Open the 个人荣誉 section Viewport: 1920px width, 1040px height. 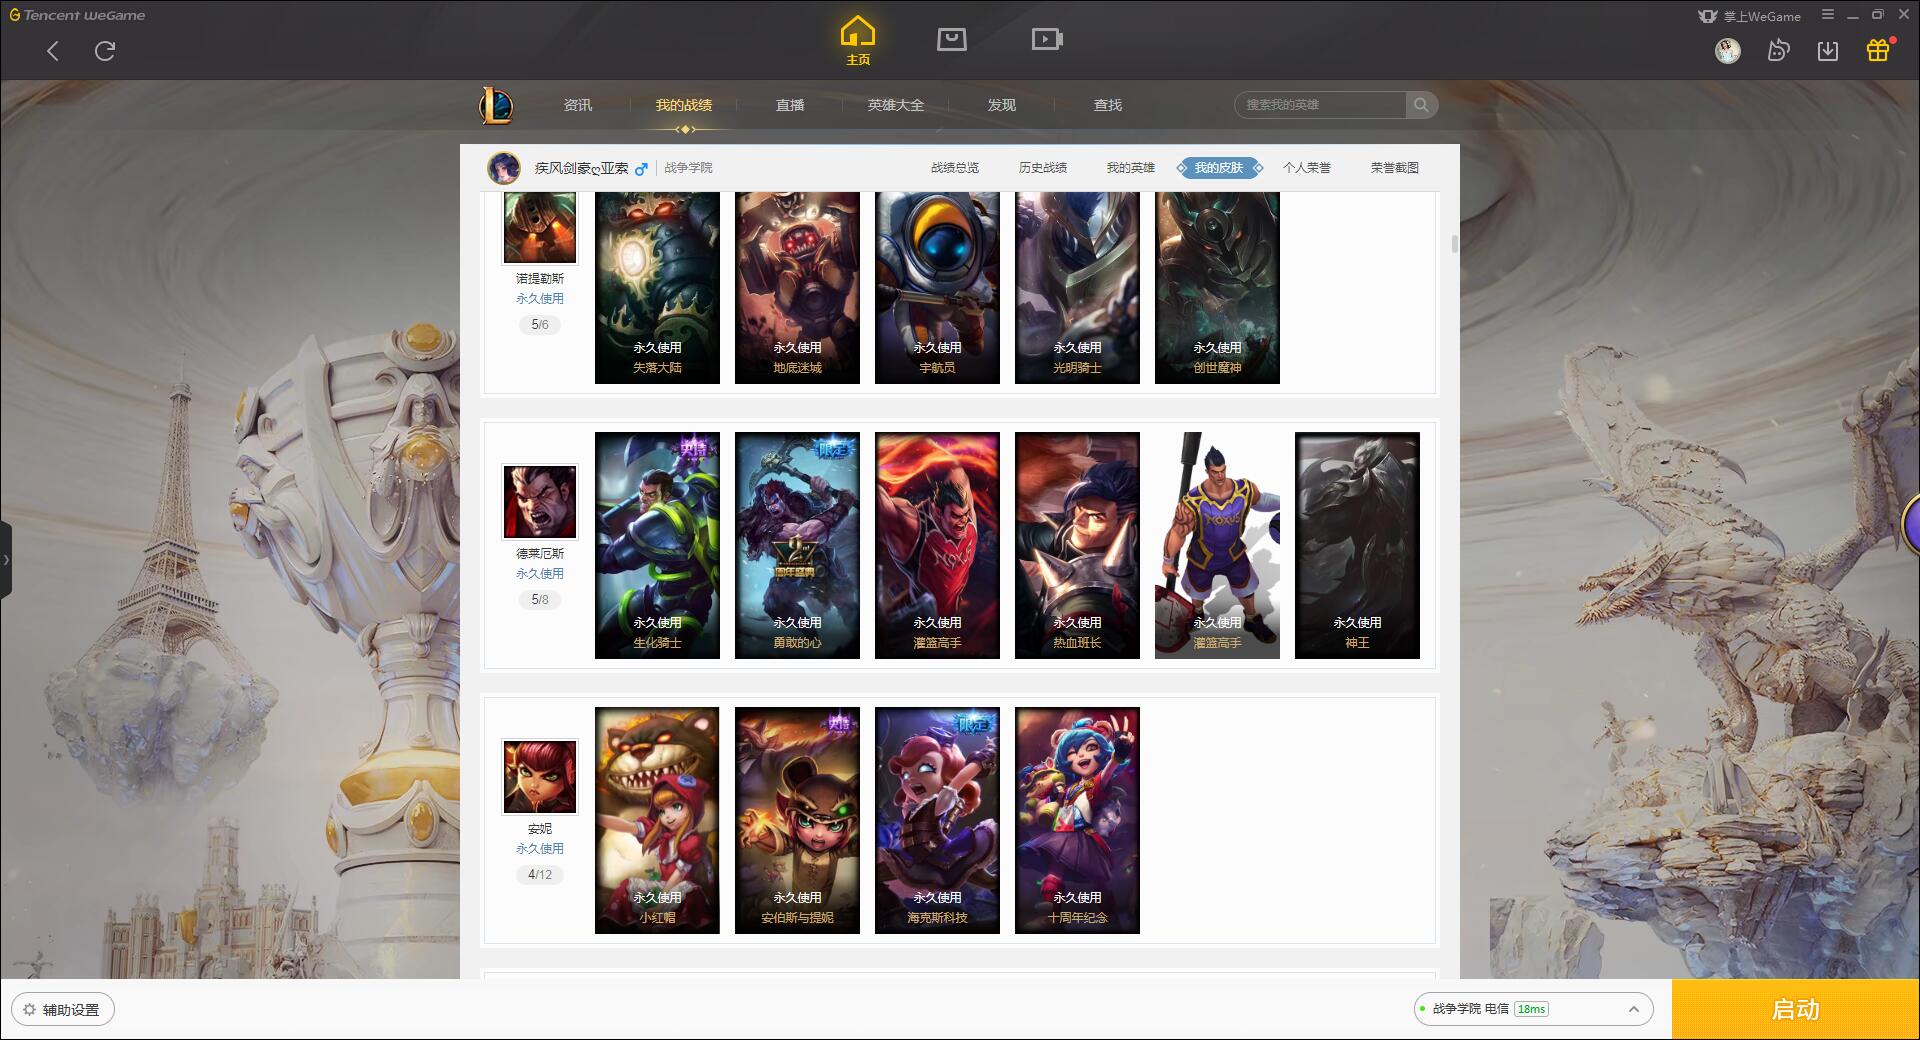point(1307,168)
